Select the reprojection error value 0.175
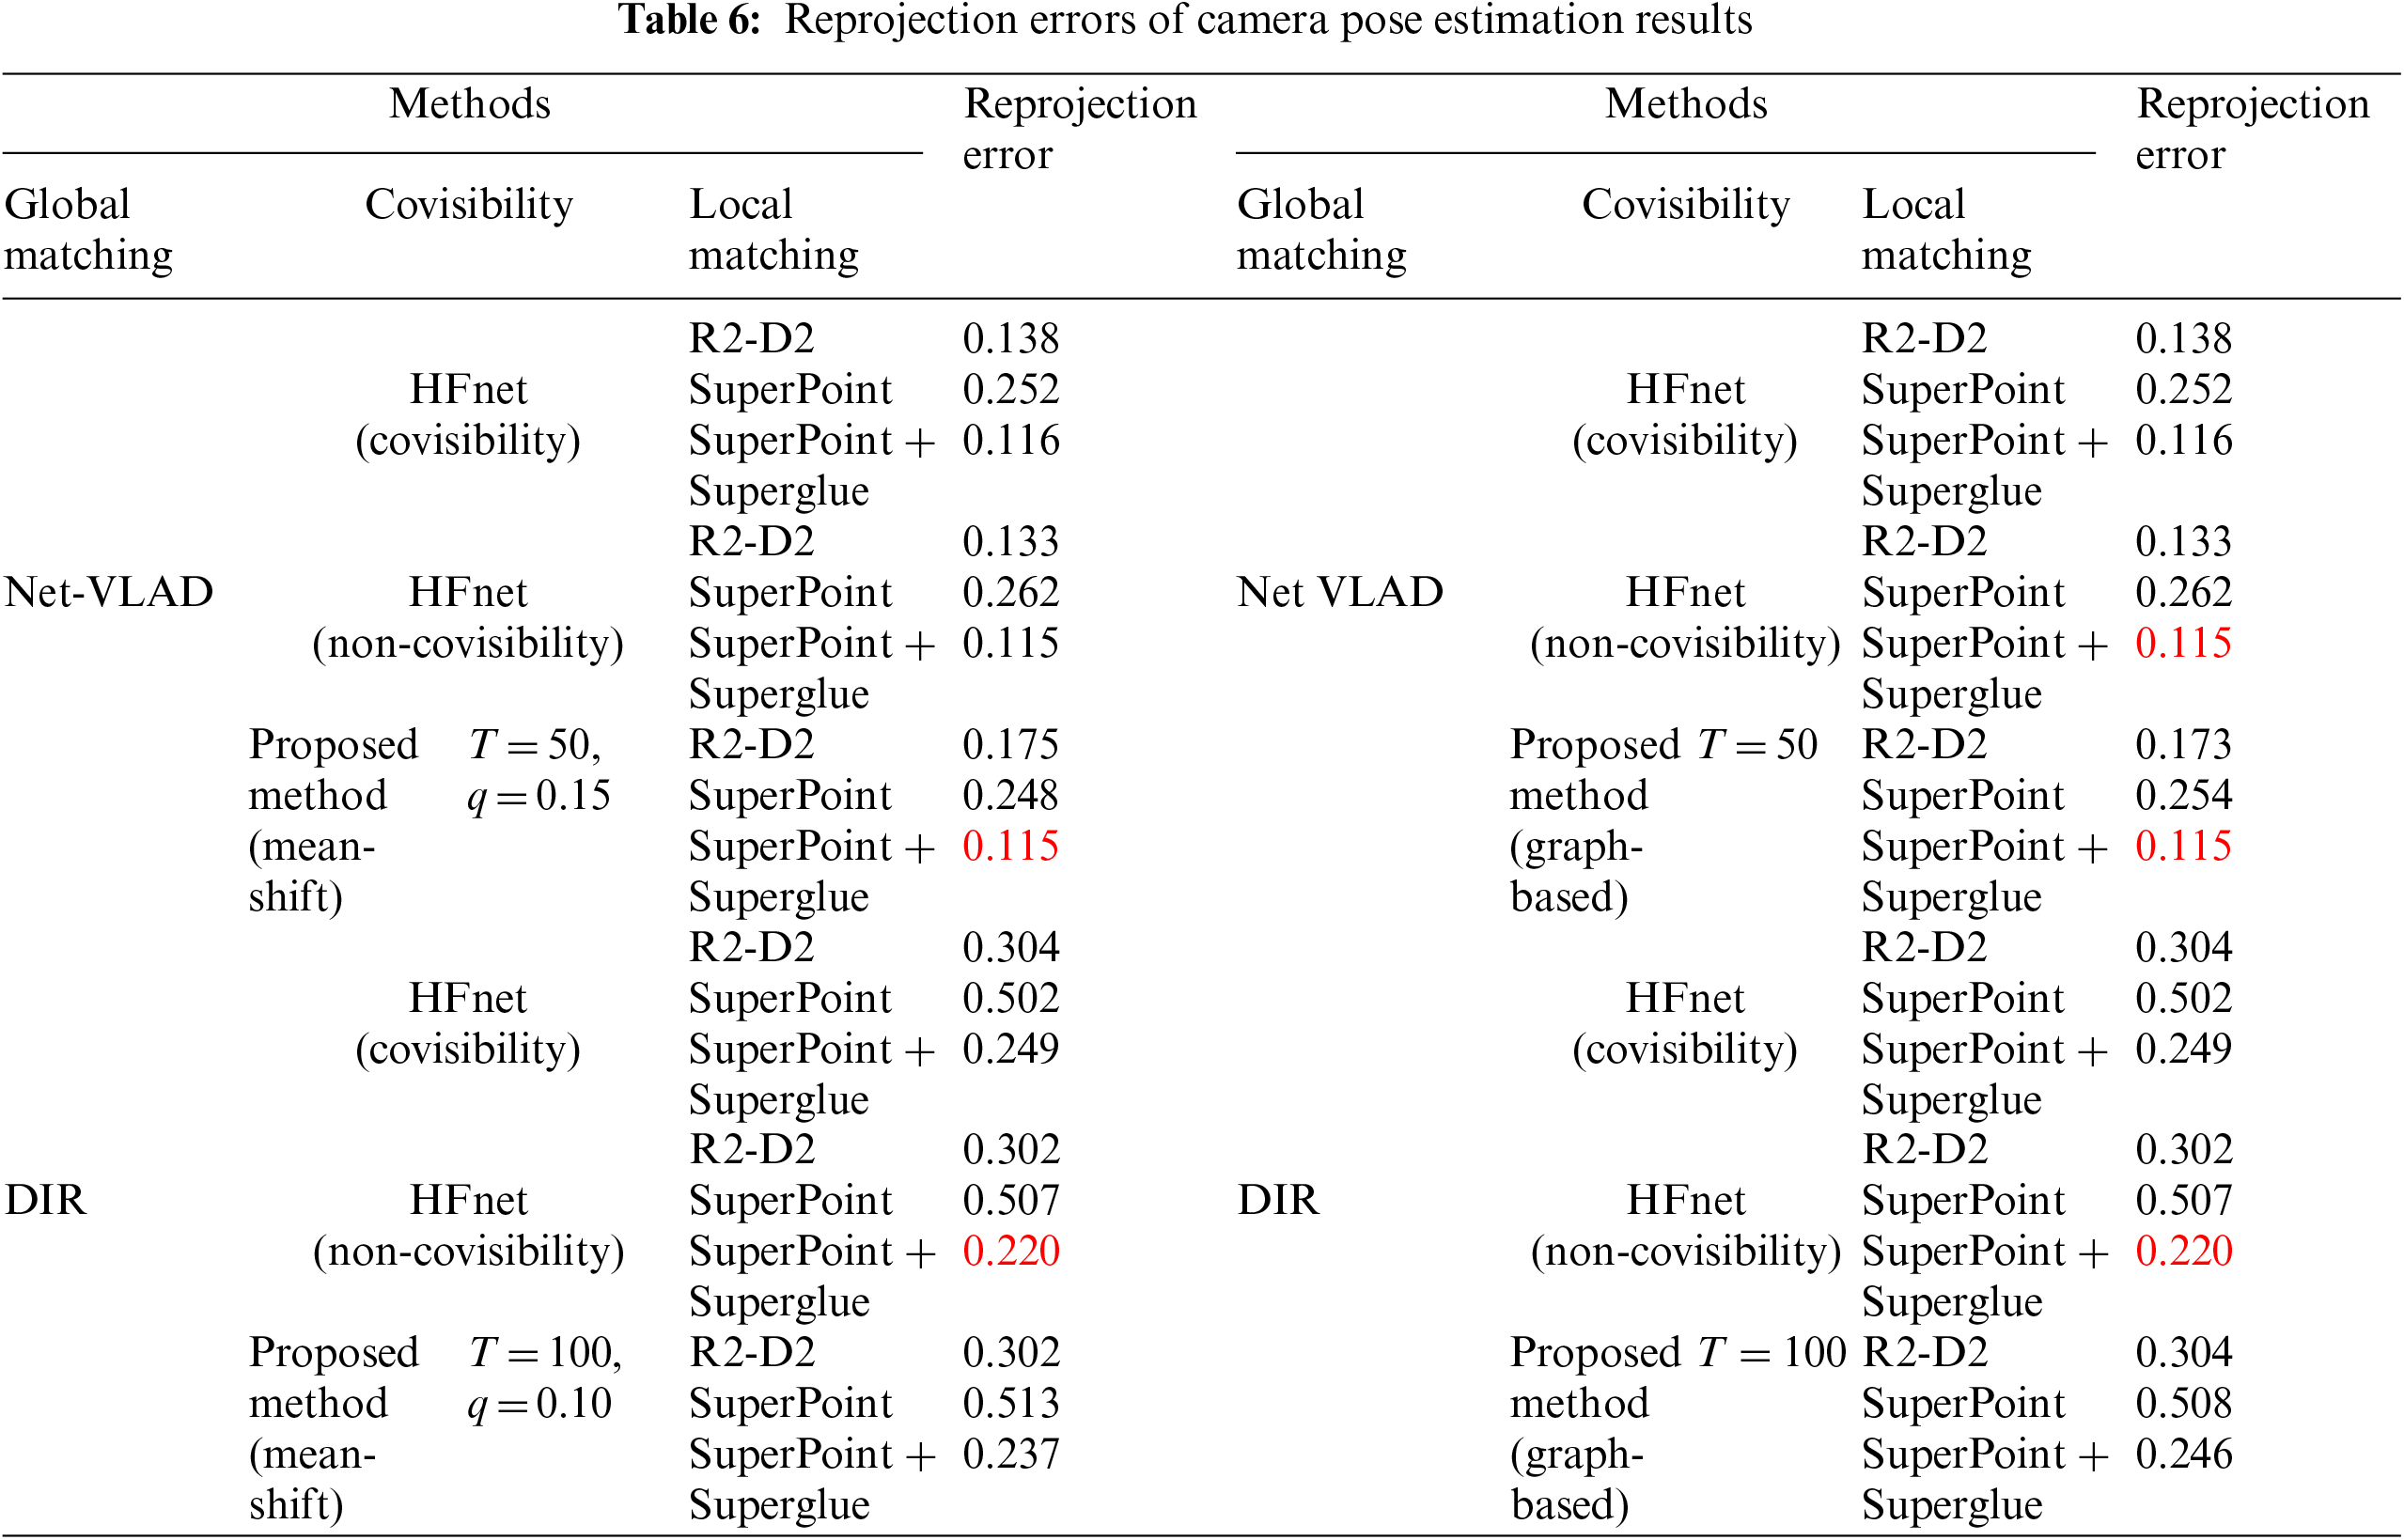 click(x=1010, y=745)
